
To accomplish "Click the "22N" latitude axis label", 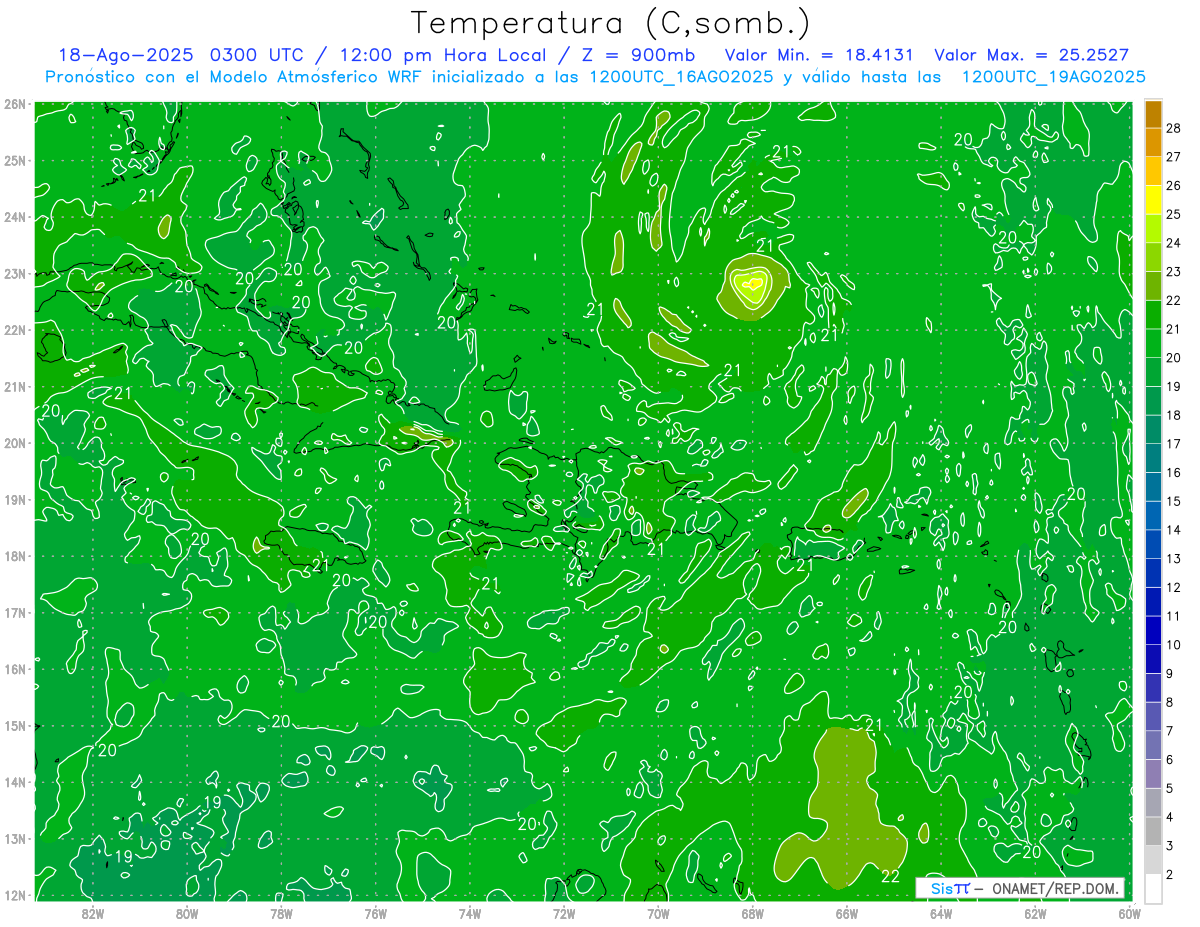I will 14,330.
